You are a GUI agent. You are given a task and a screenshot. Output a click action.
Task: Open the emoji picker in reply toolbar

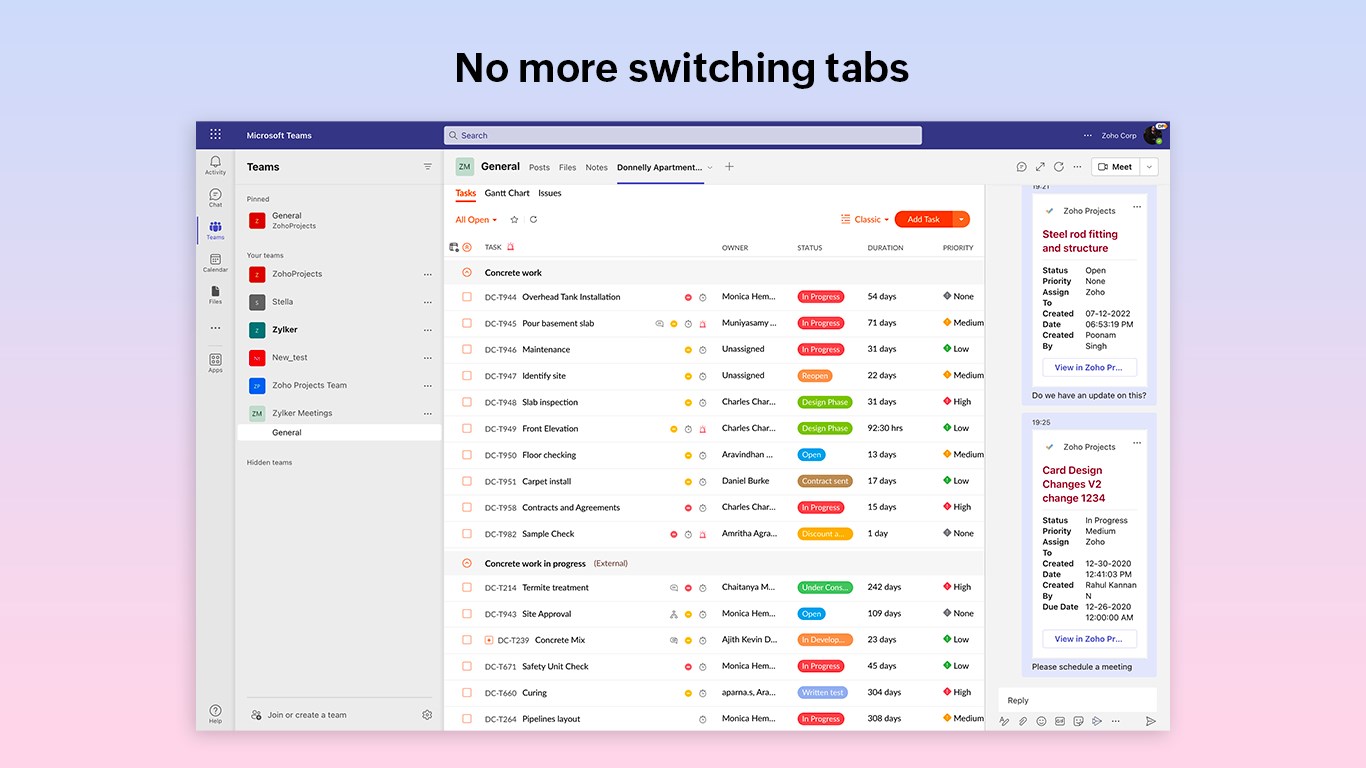[1041, 721]
